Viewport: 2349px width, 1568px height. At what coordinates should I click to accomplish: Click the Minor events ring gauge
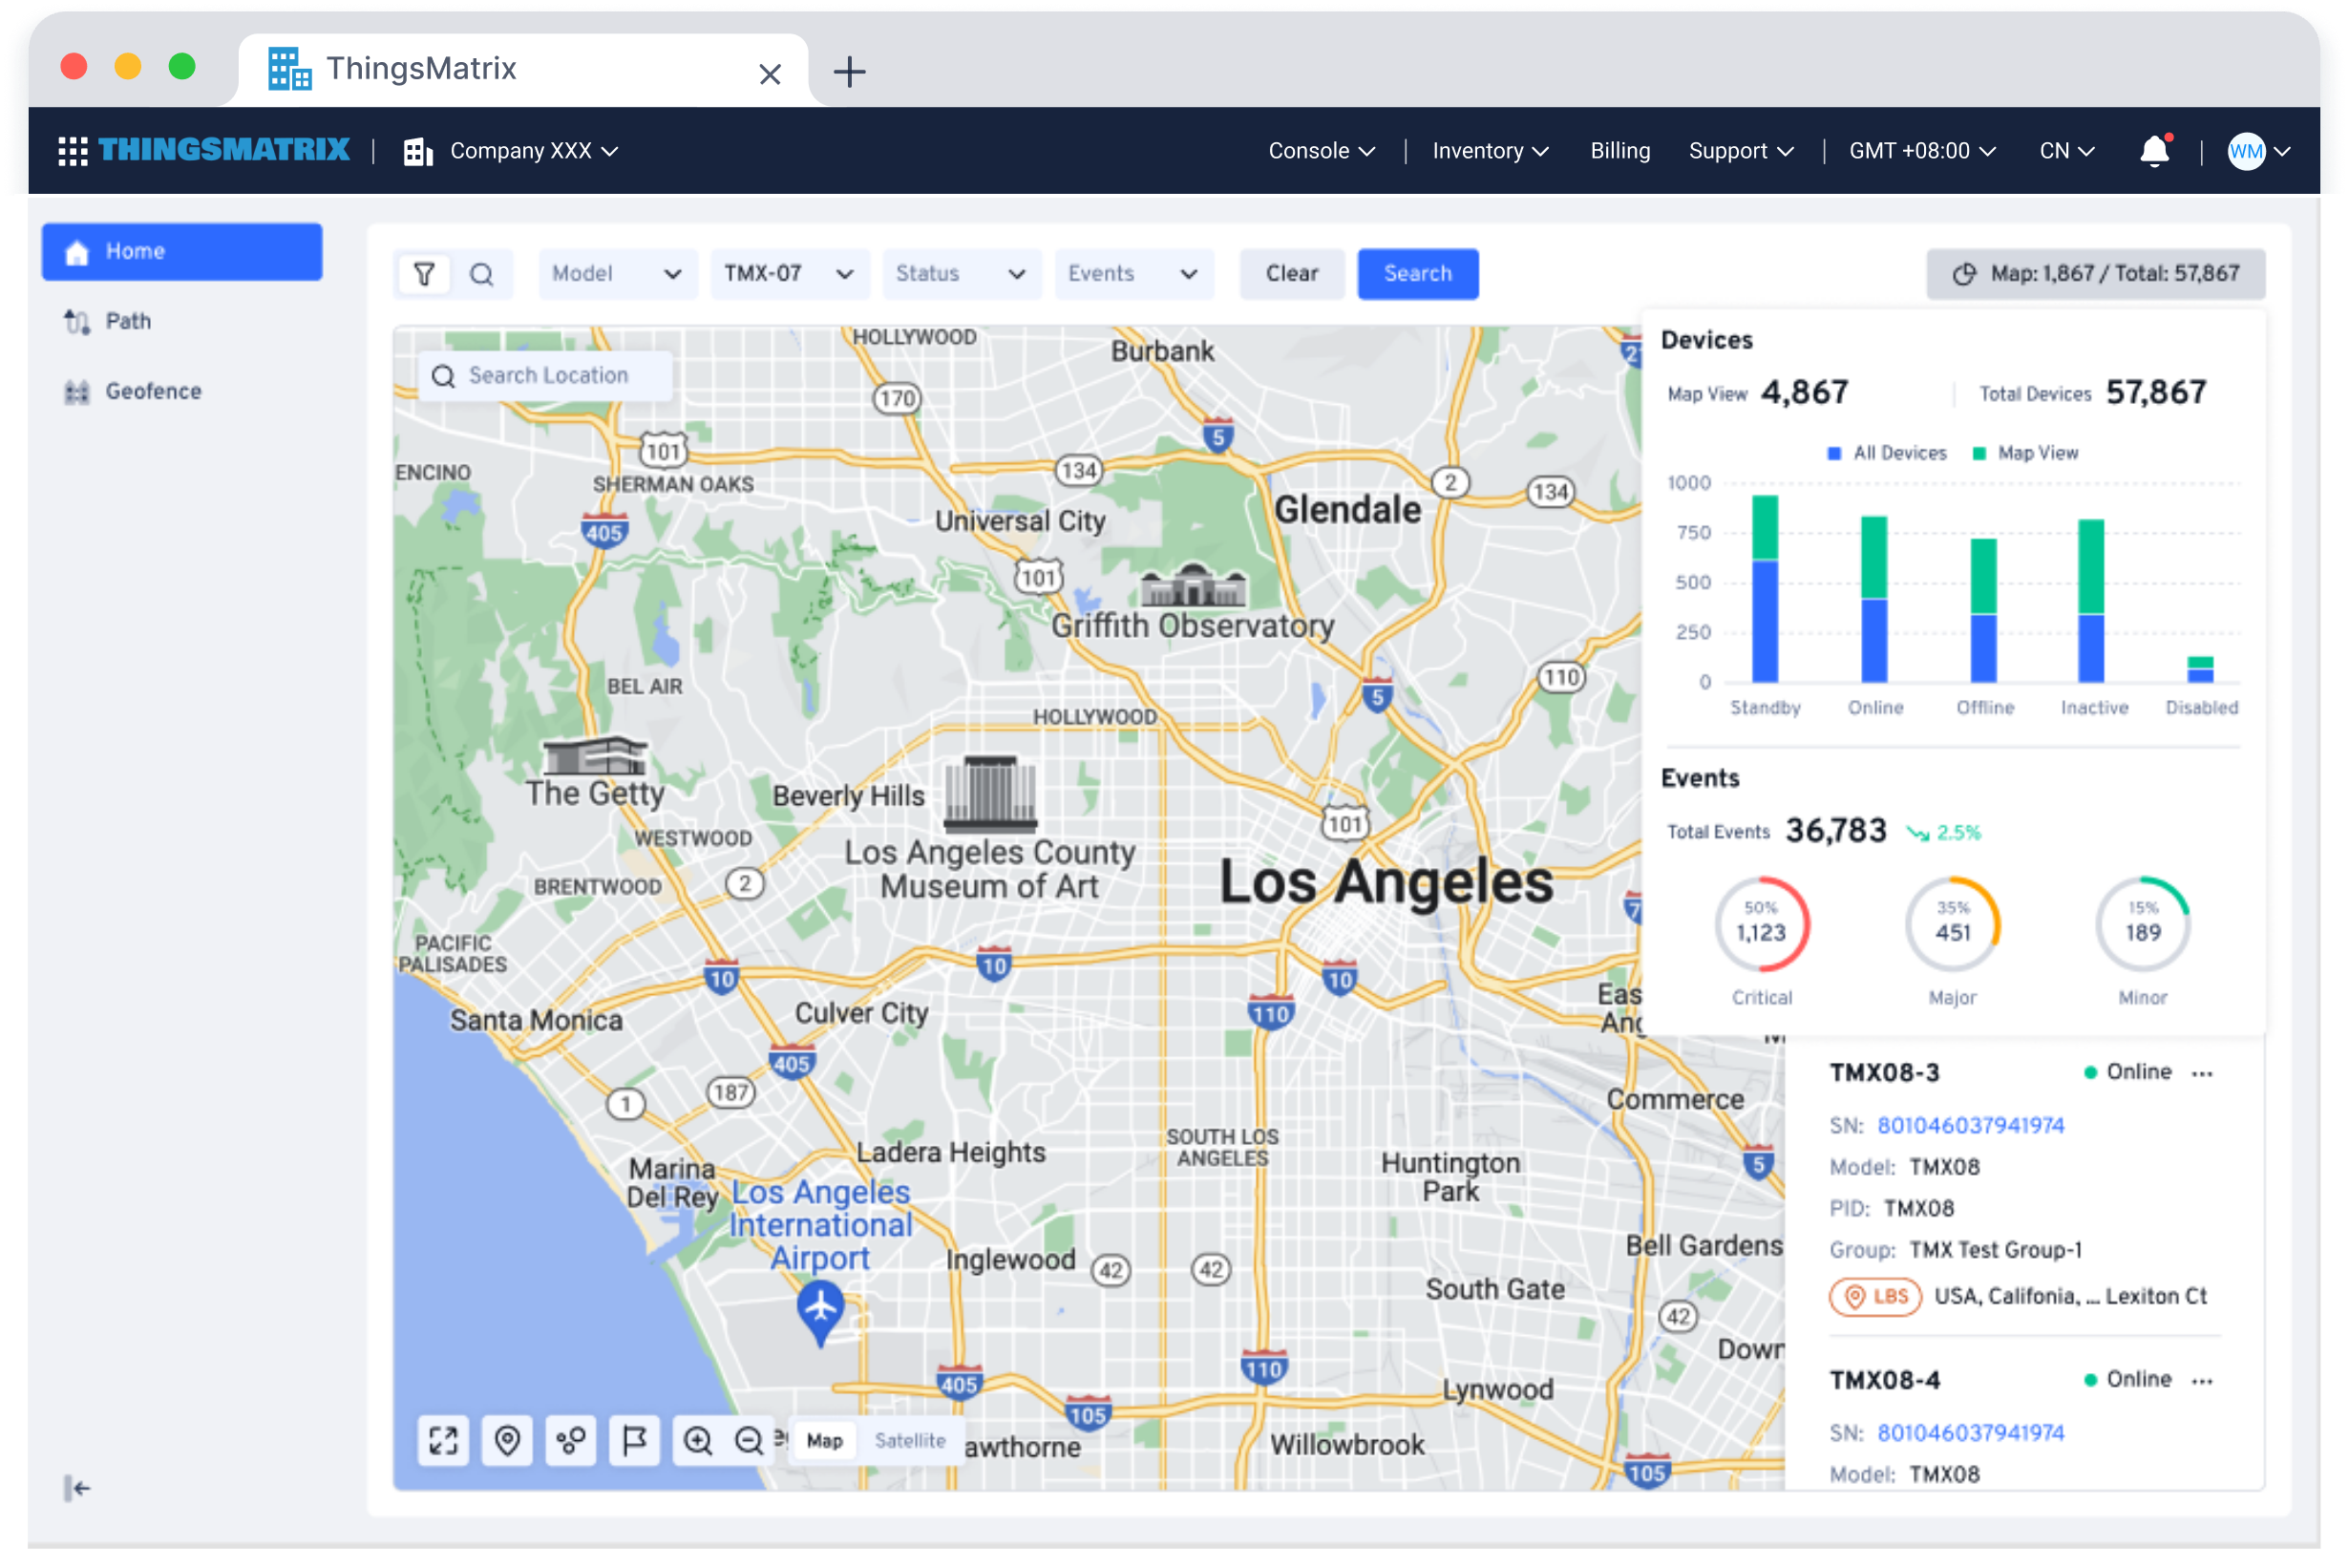pos(2142,925)
